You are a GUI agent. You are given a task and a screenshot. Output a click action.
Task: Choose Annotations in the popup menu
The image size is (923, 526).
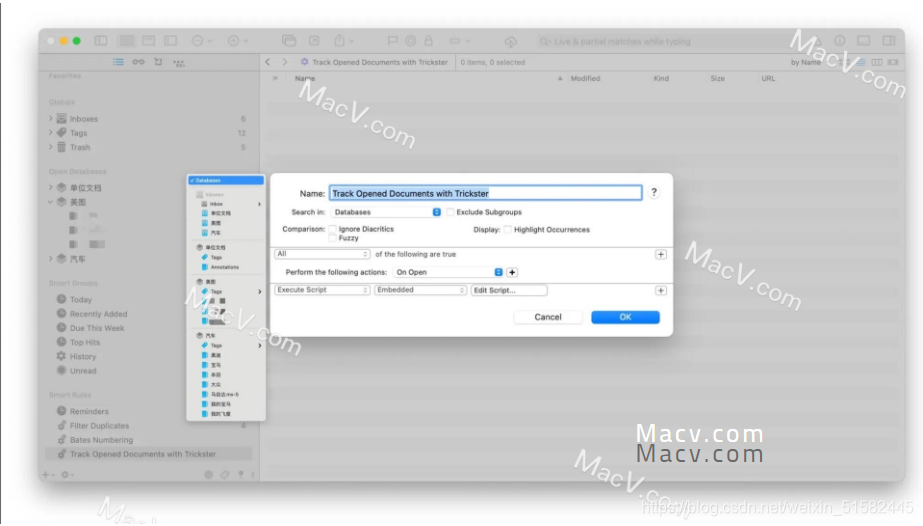click(x=226, y=267)
